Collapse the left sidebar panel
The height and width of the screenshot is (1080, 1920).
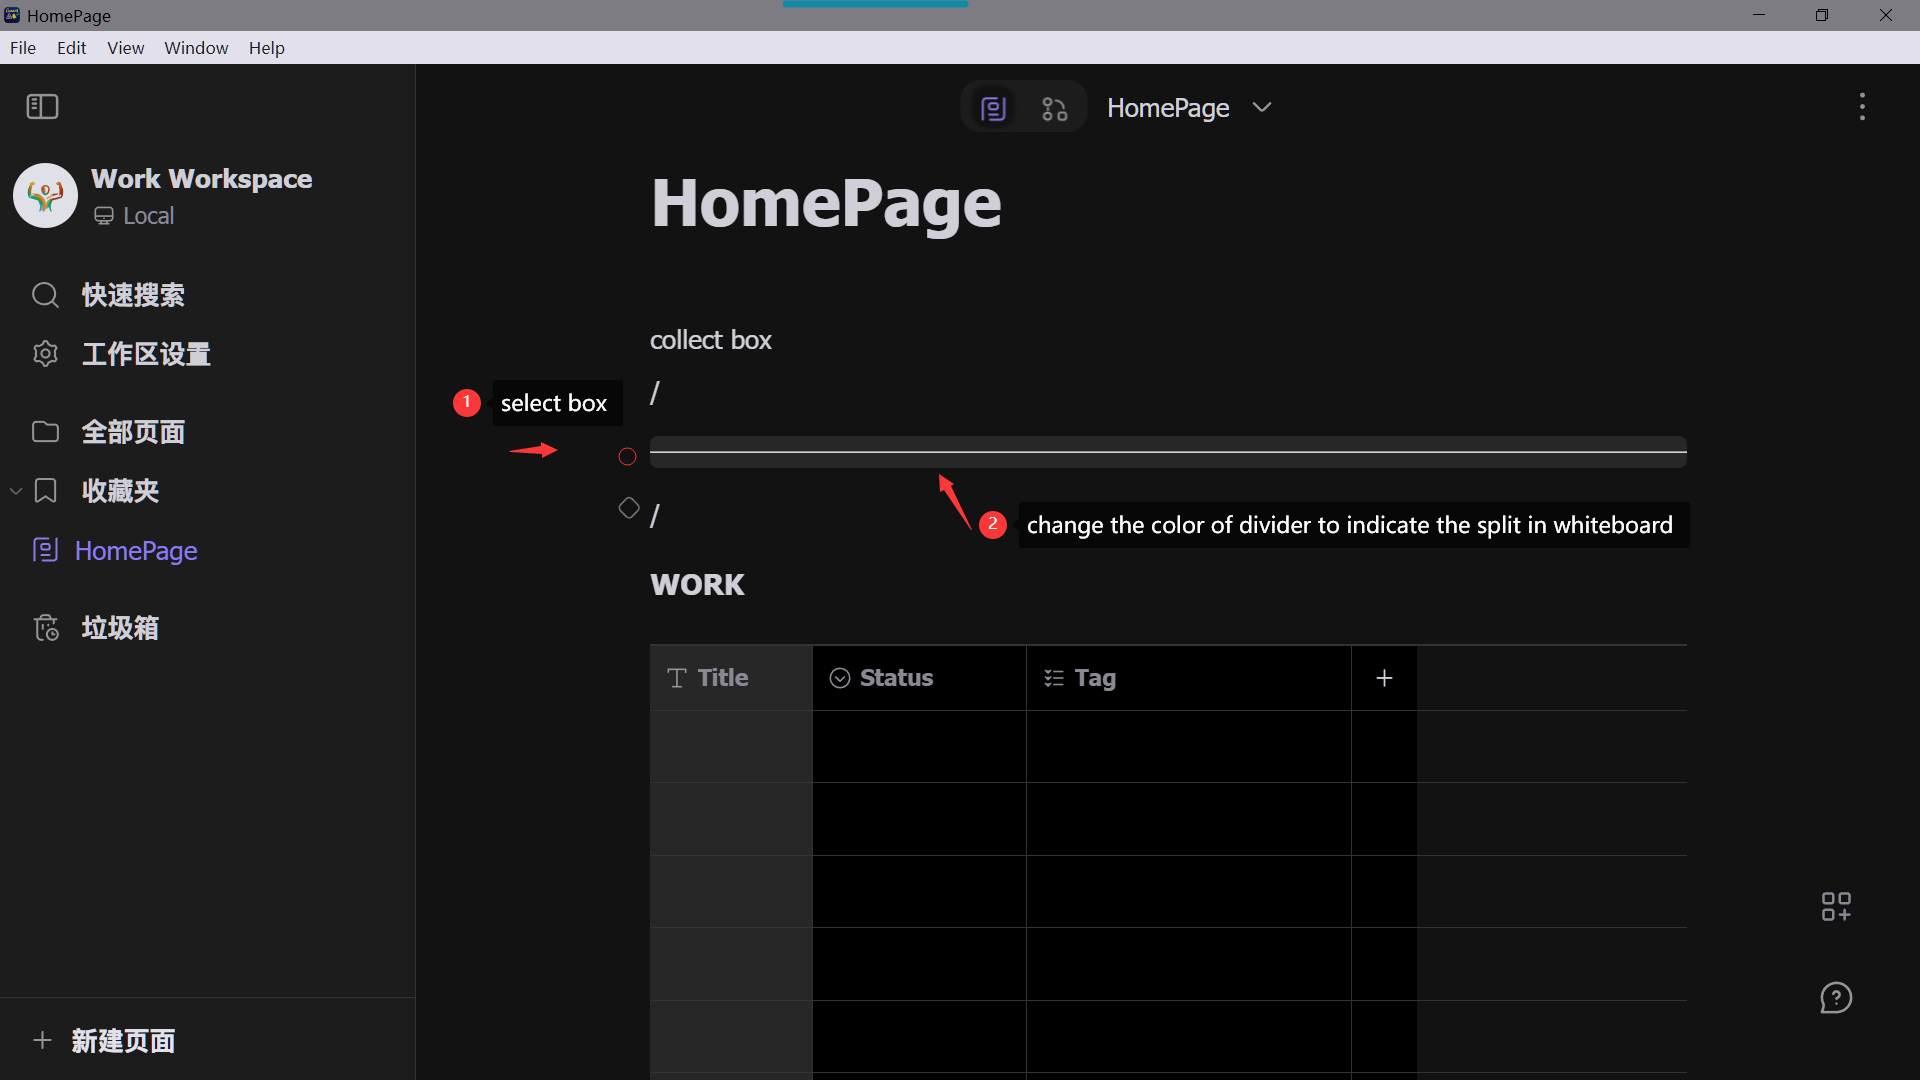[x=42, y=106]
